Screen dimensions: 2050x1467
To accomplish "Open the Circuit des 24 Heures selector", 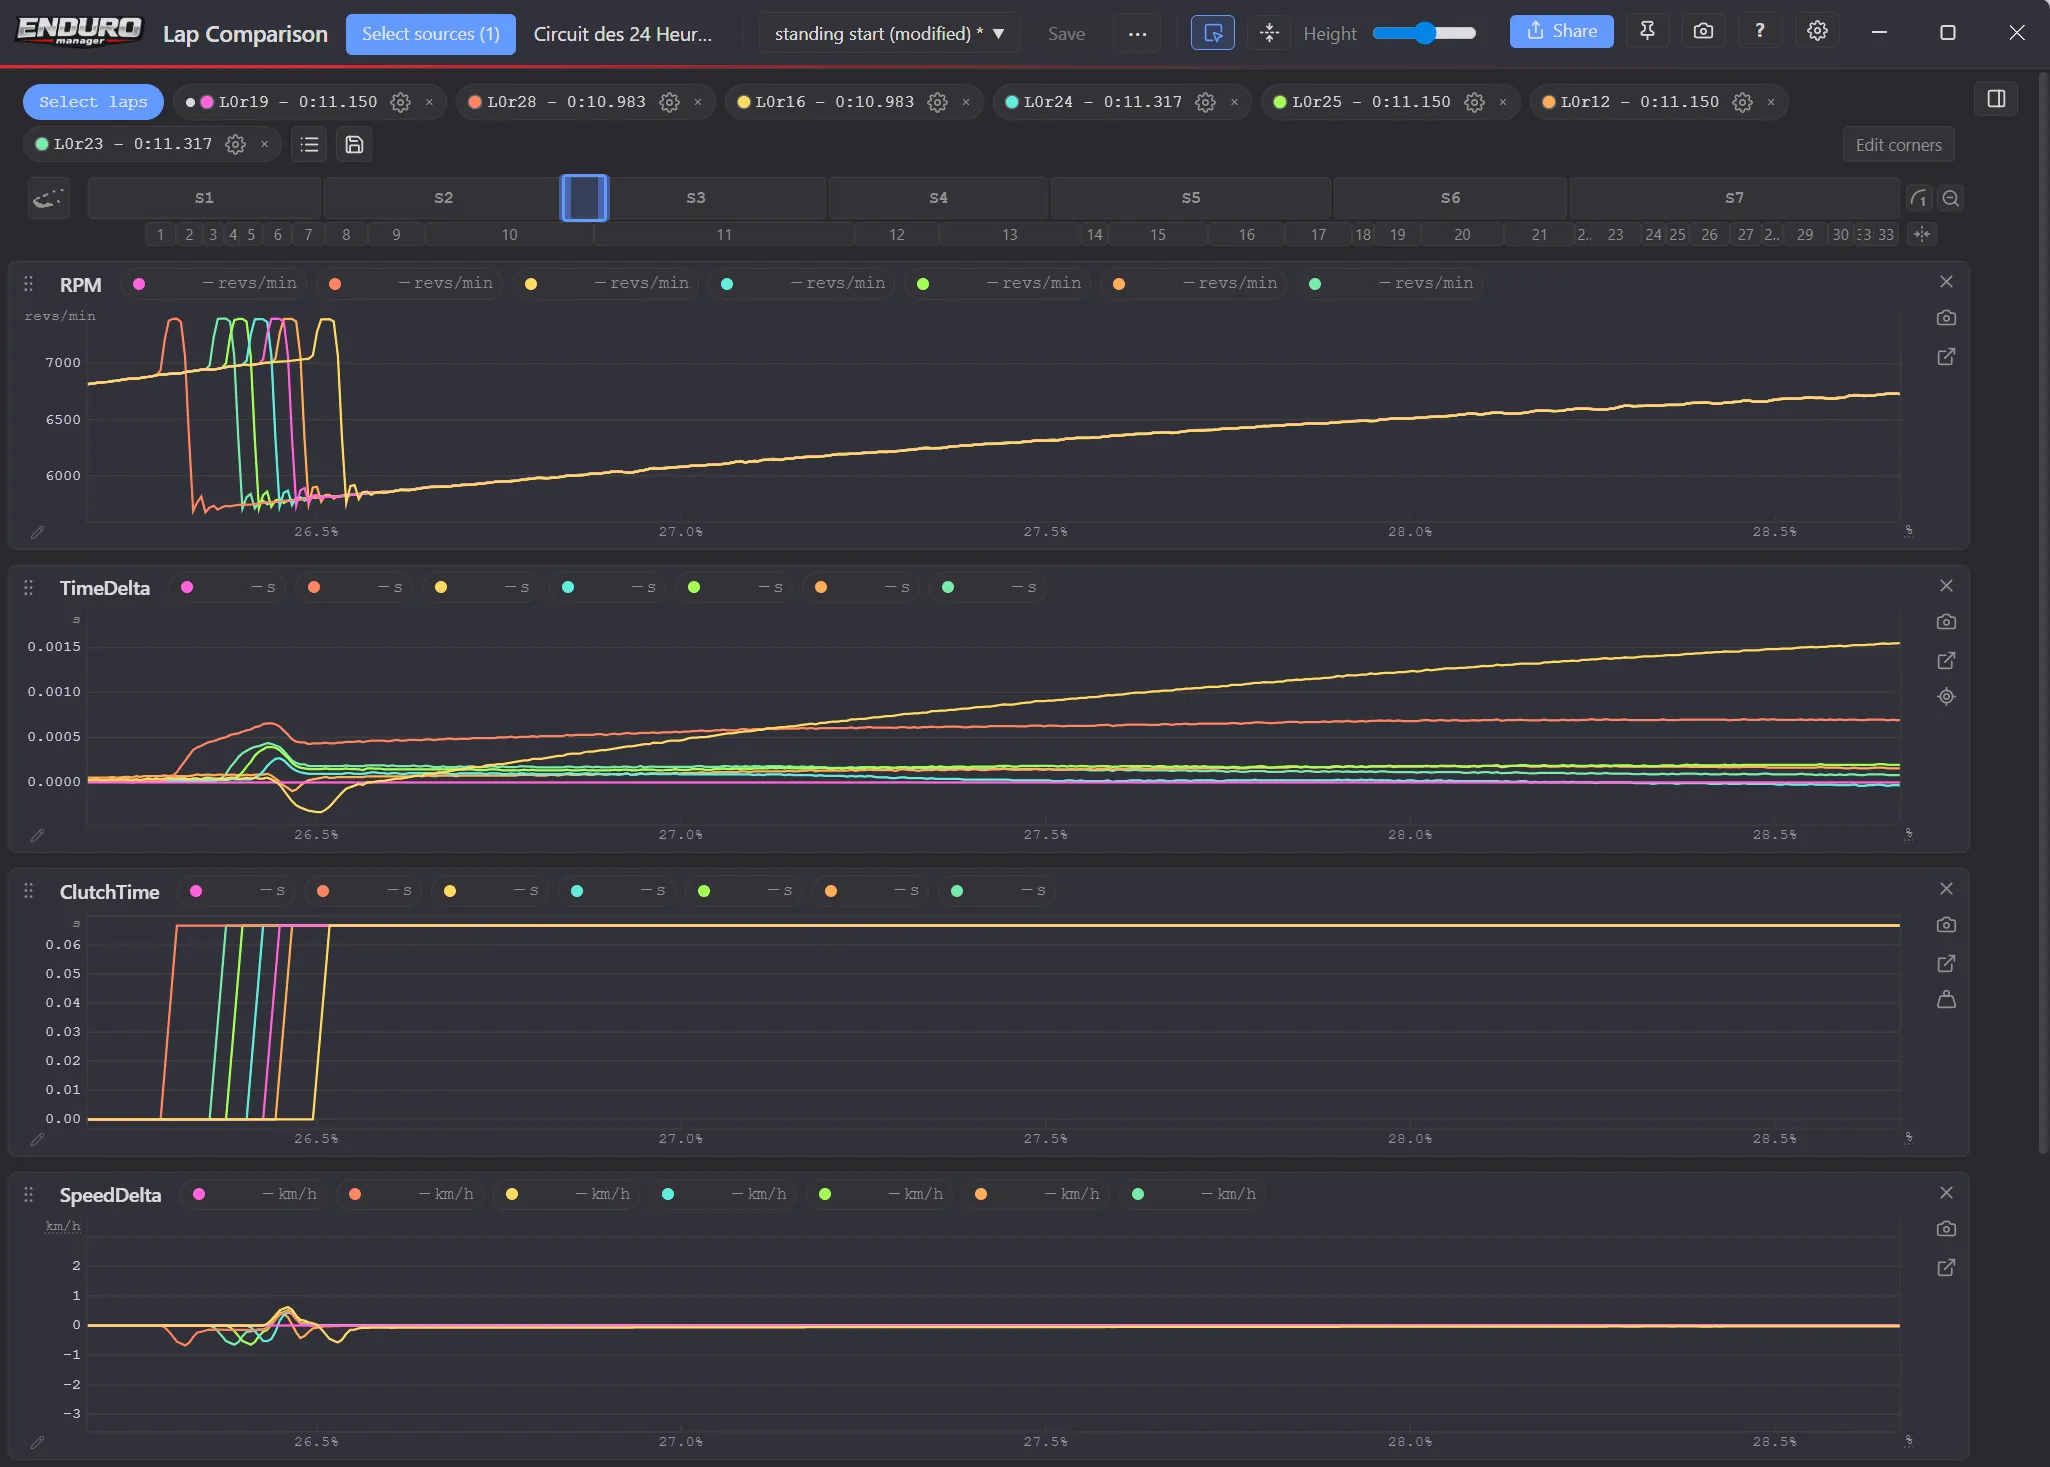I will click(x=623, y=33).
